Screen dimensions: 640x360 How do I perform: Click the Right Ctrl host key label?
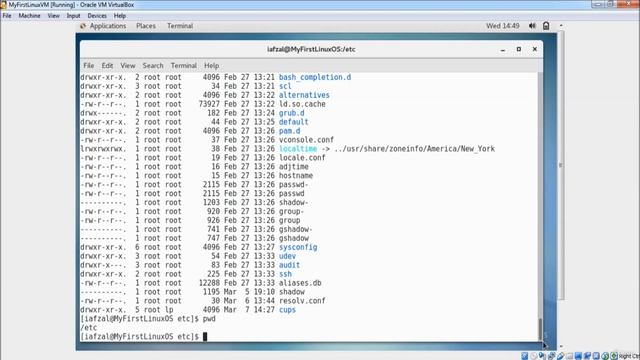629,356
